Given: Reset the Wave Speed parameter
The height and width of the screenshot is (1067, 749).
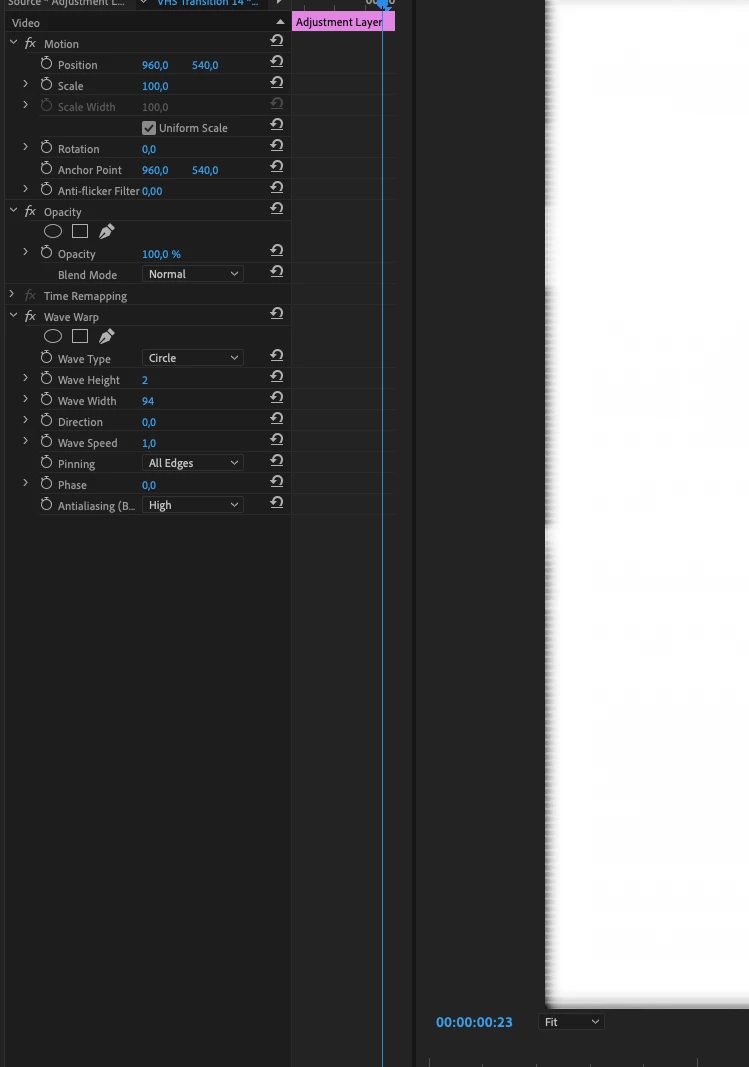Looking at the screenshot, I should coord(277,440).
